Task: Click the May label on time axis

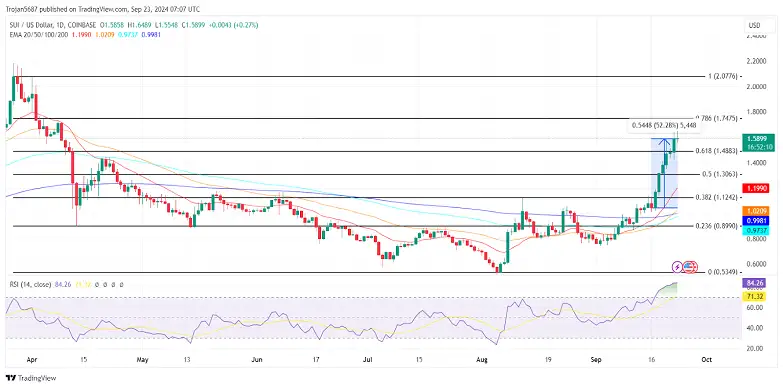Action: (143, 360)
